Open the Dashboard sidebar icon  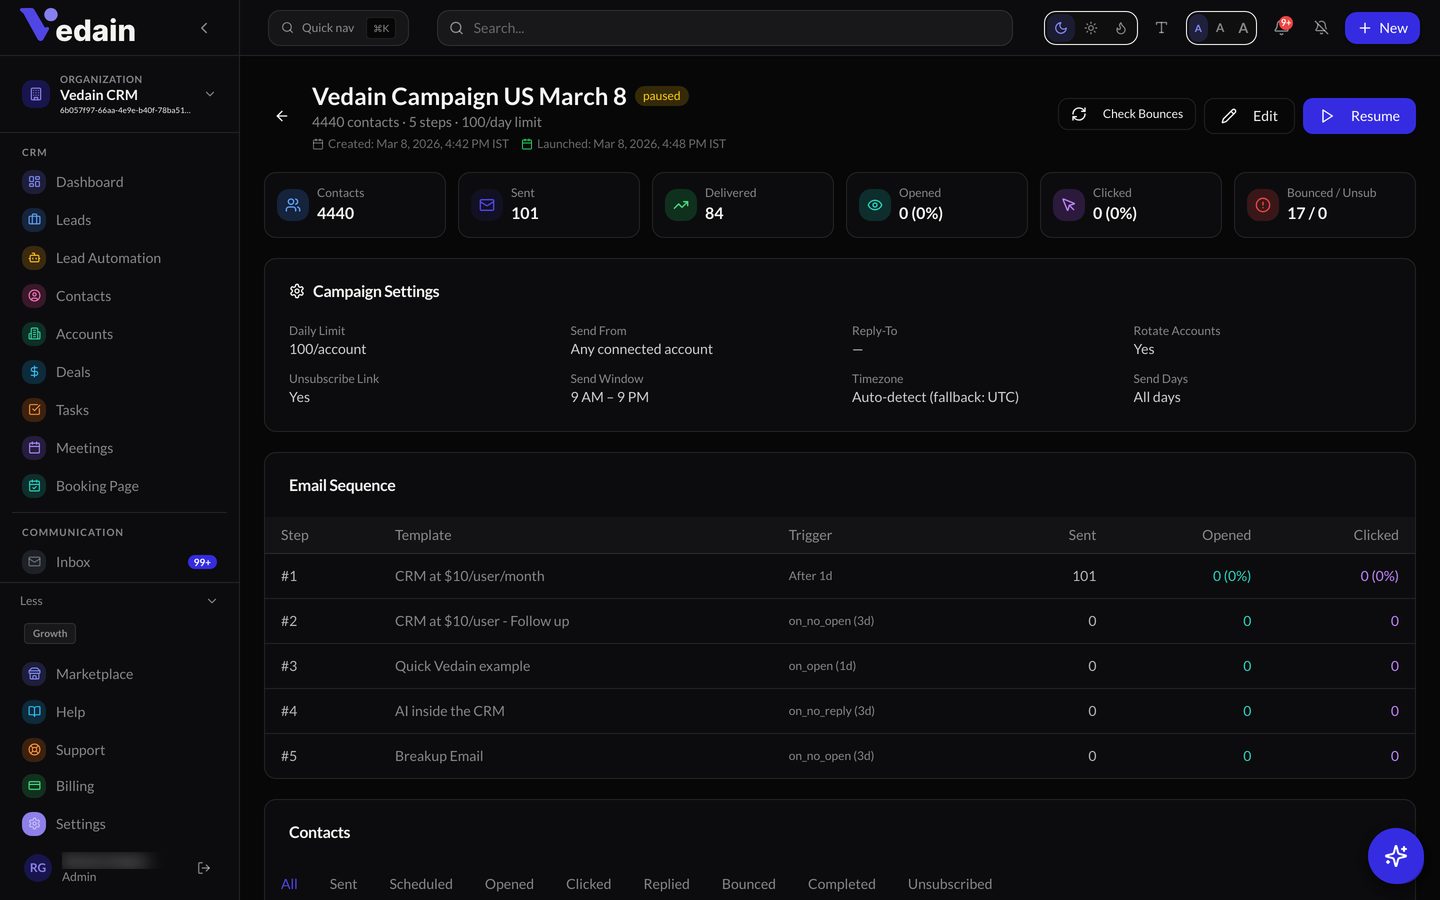tap(34, 182)
